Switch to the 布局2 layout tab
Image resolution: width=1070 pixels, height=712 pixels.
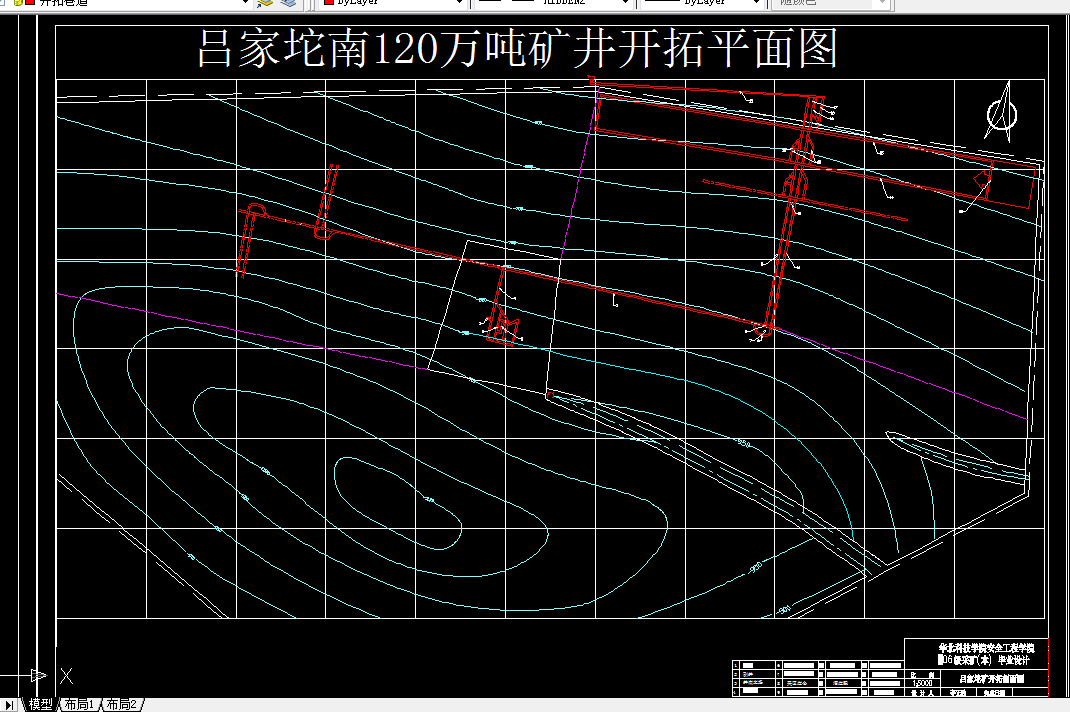(x=120, y=704)
